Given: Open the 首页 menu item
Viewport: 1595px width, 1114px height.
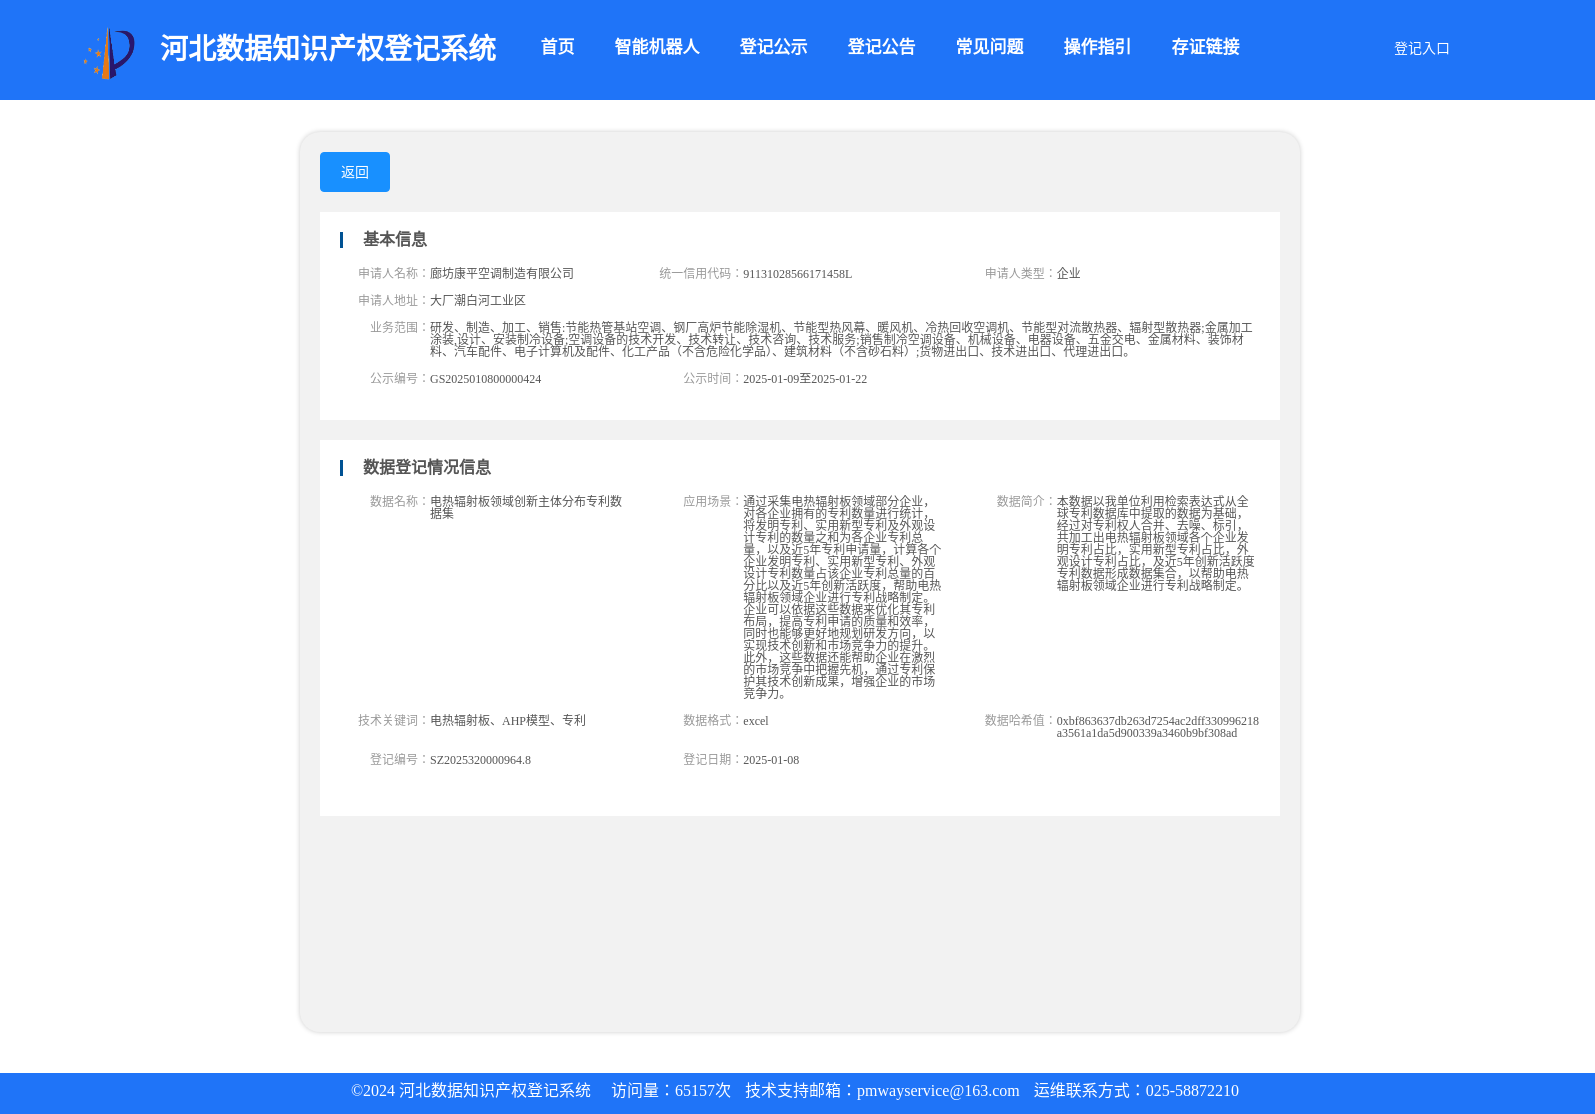Looking at the screenshot, I should click(x=557, y=47).
